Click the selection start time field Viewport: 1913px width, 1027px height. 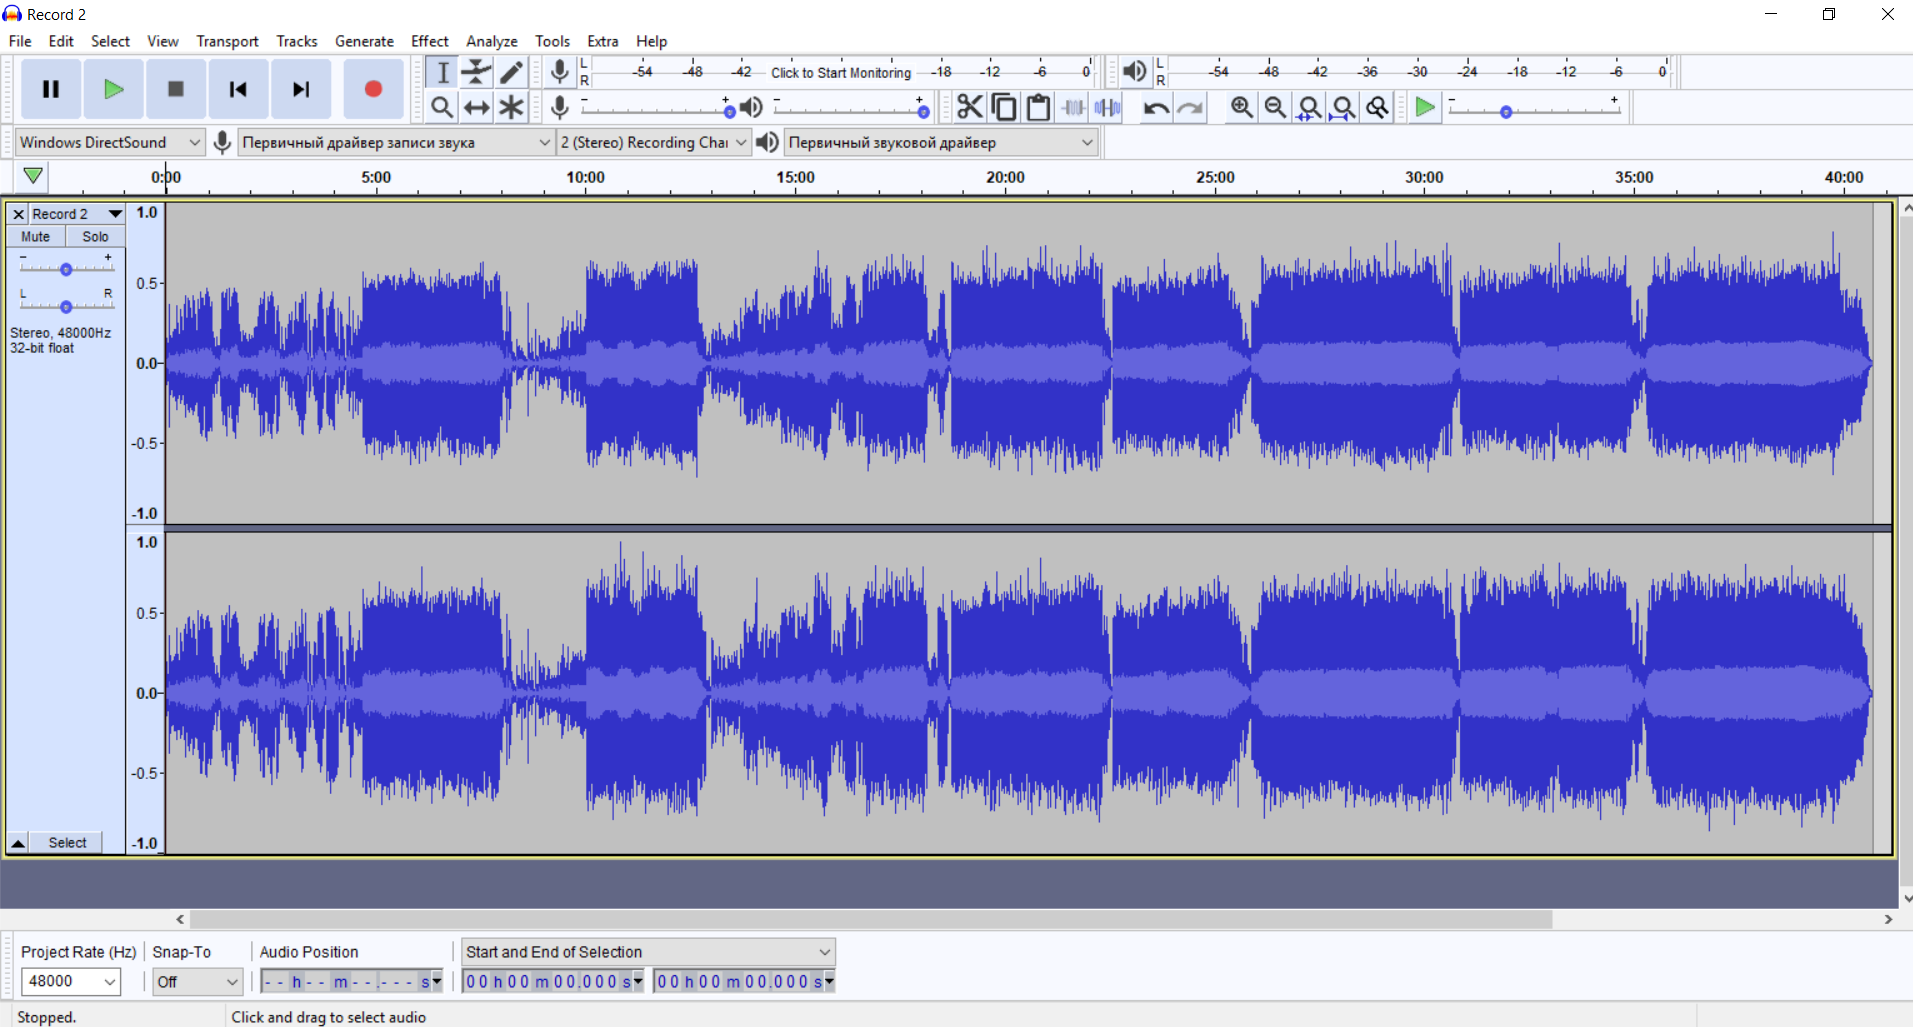553,982
